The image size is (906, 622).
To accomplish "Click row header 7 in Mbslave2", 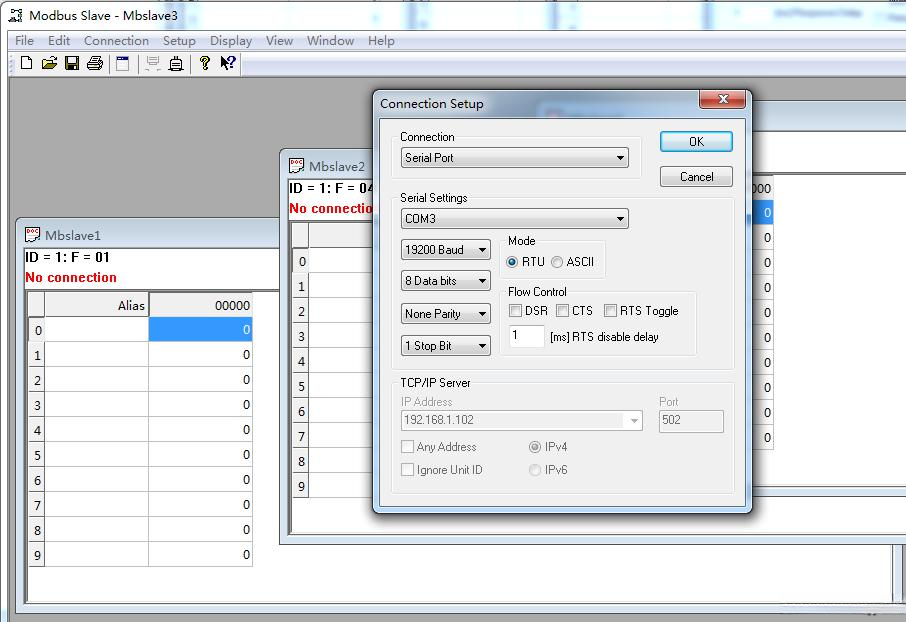I will point(300,436).
